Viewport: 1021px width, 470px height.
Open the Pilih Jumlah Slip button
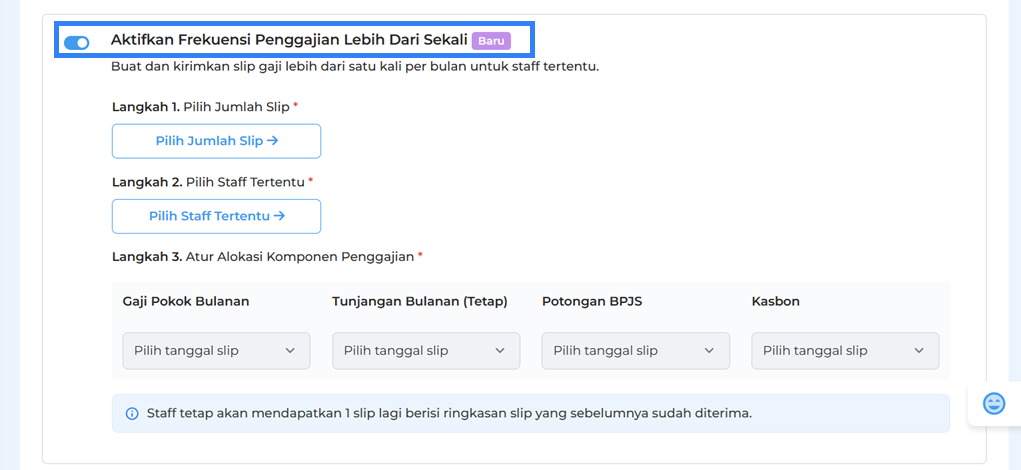click(x=216, y=141)
